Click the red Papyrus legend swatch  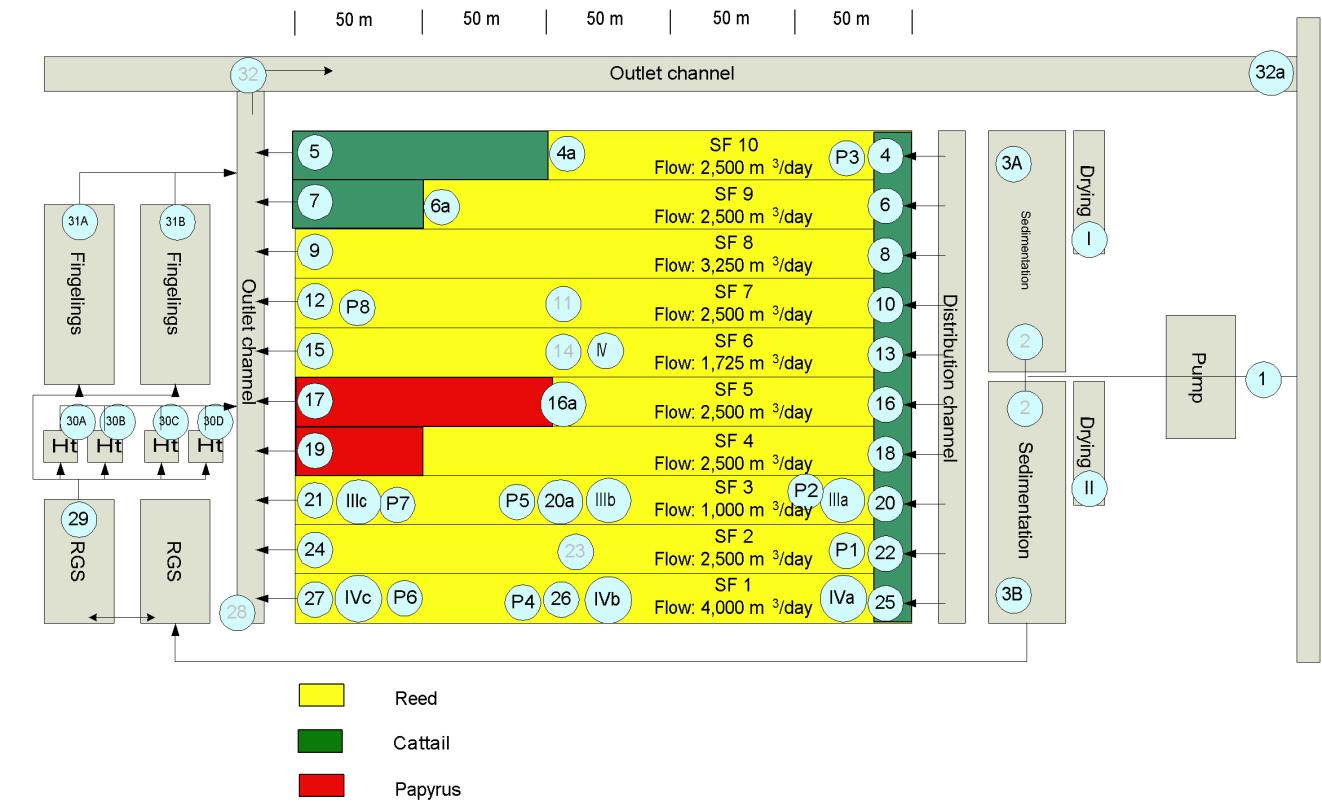coord(322,784)
